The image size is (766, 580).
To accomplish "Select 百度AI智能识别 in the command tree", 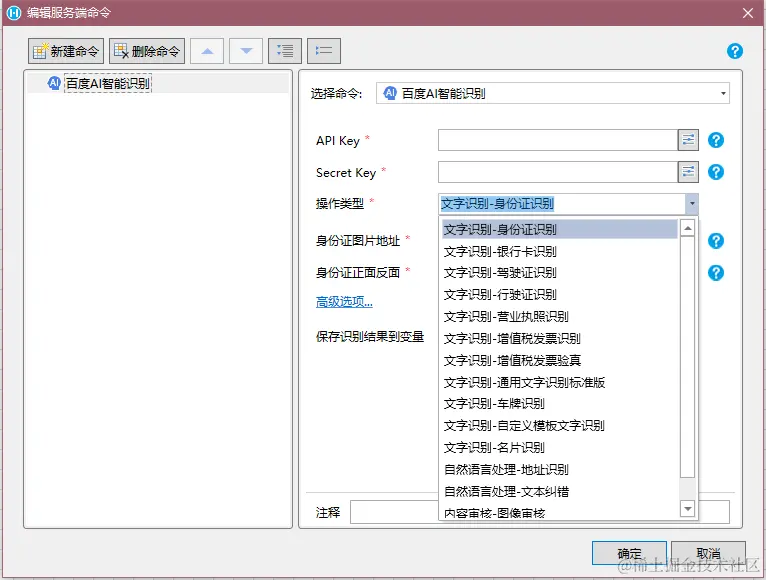I will click(x=108, y=83).
